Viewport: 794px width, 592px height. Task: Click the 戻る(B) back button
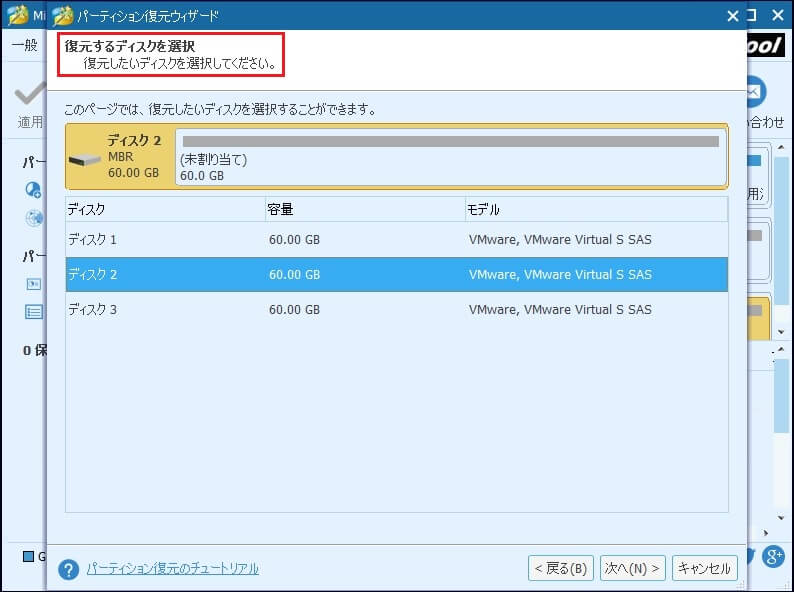[561, 568]
